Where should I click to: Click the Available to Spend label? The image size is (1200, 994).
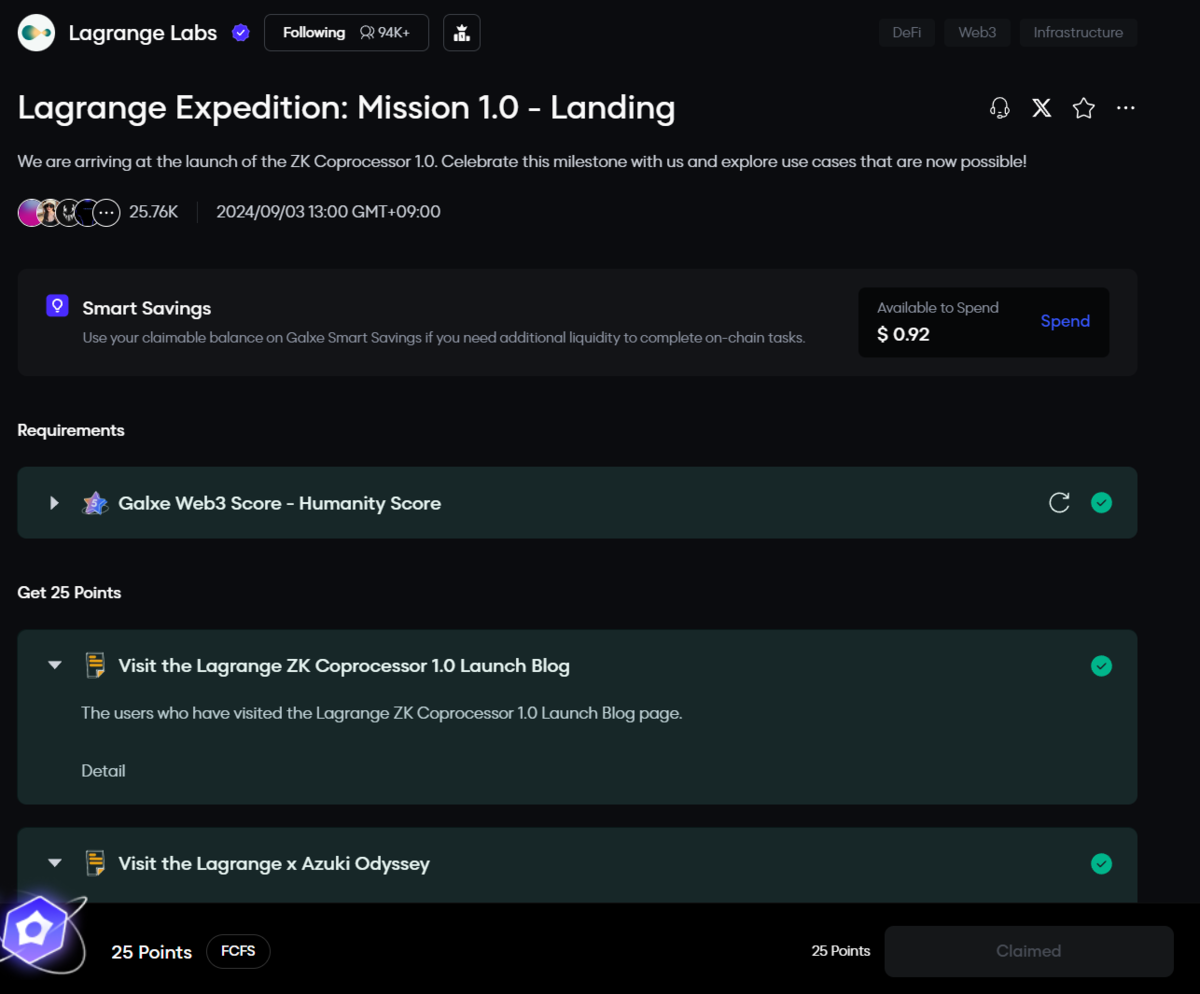[938, 308]
